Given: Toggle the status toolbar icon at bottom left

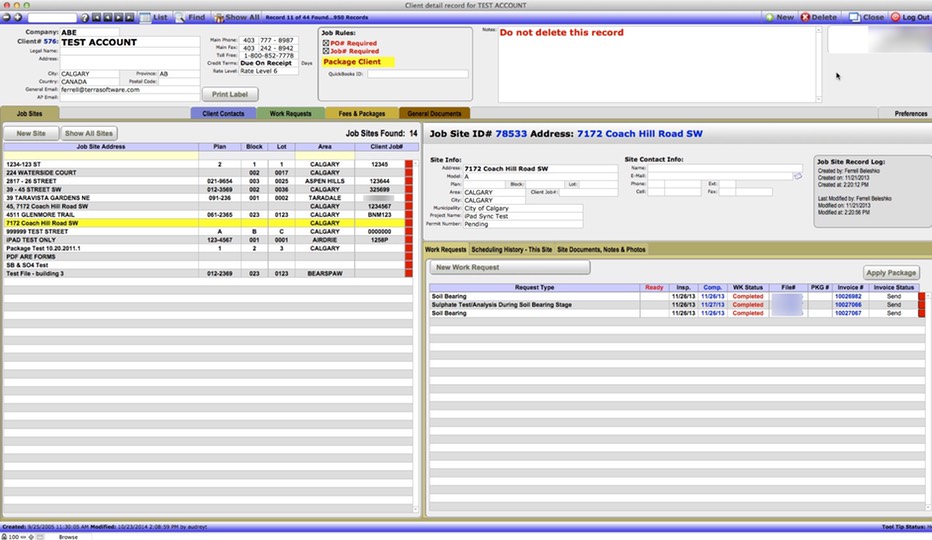Looking at the screenshot, I should pos(40,536).
